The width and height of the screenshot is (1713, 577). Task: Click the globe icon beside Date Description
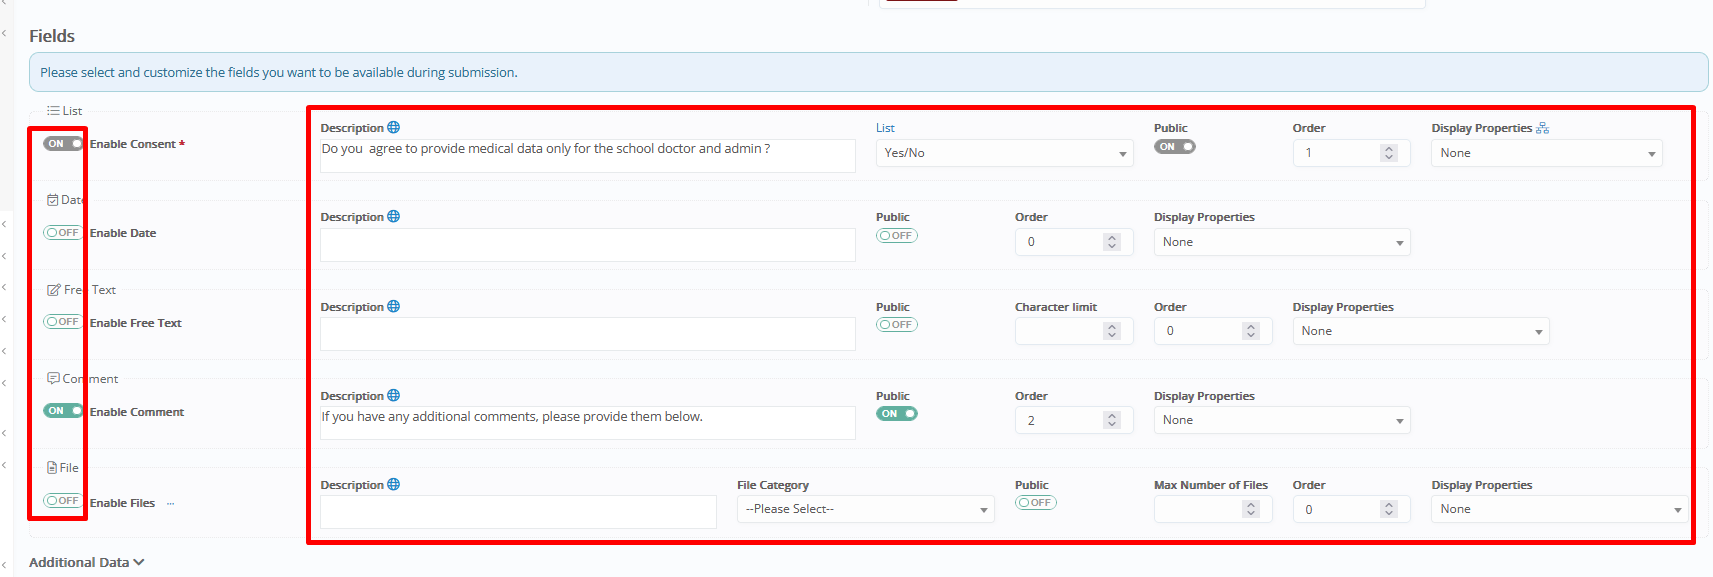point(393,217)
